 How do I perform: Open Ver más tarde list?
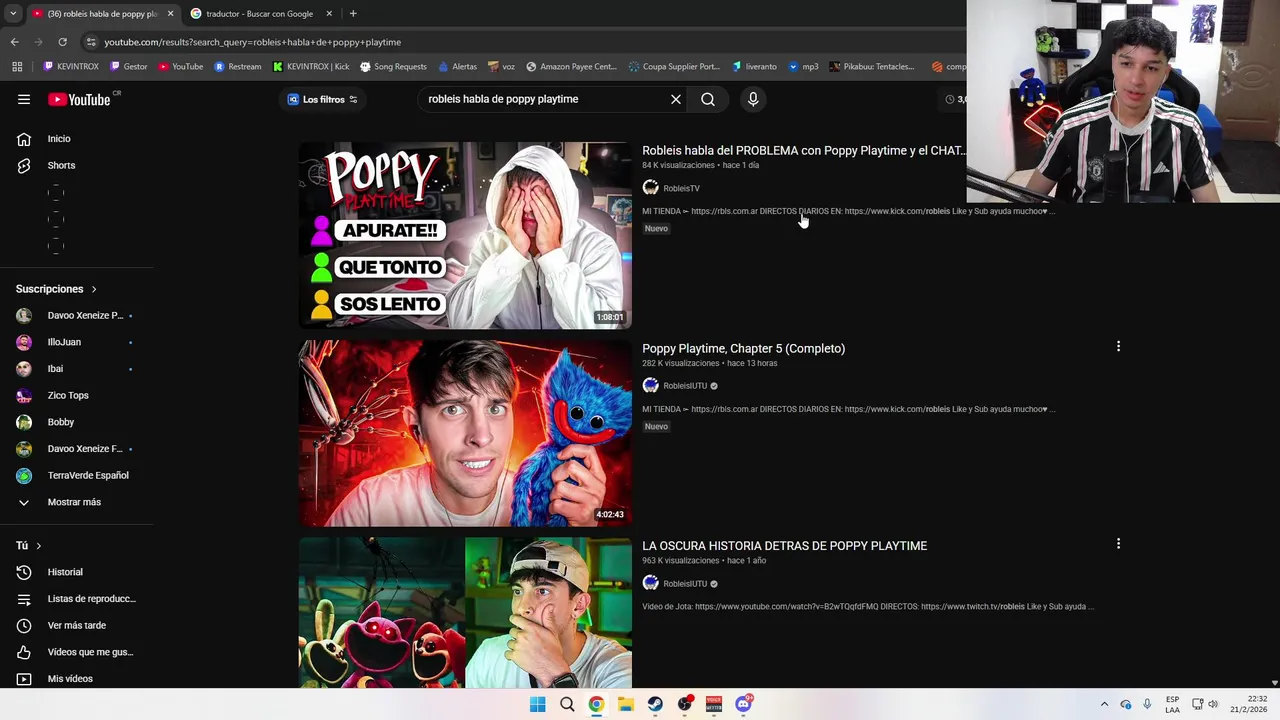click(77, 625)
